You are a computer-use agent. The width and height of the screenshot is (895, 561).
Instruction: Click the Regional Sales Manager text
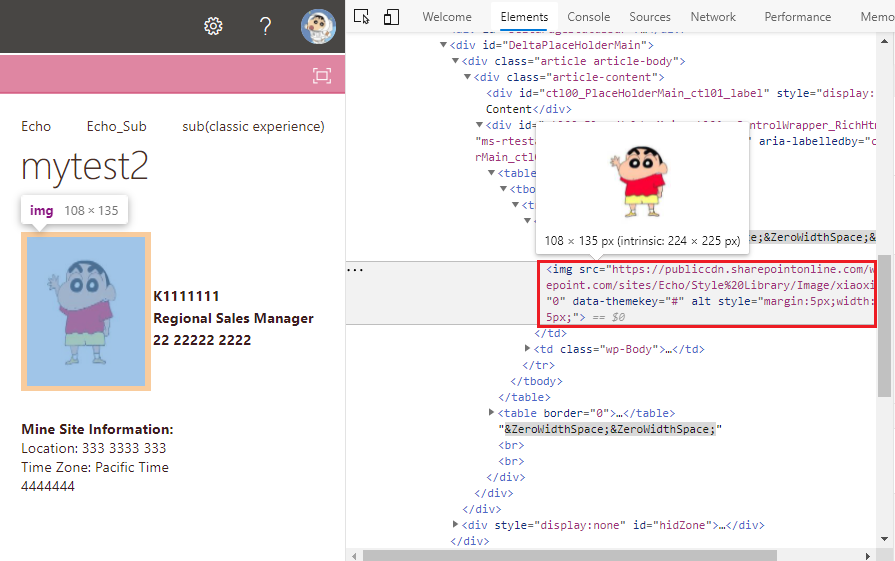[233, 318]
